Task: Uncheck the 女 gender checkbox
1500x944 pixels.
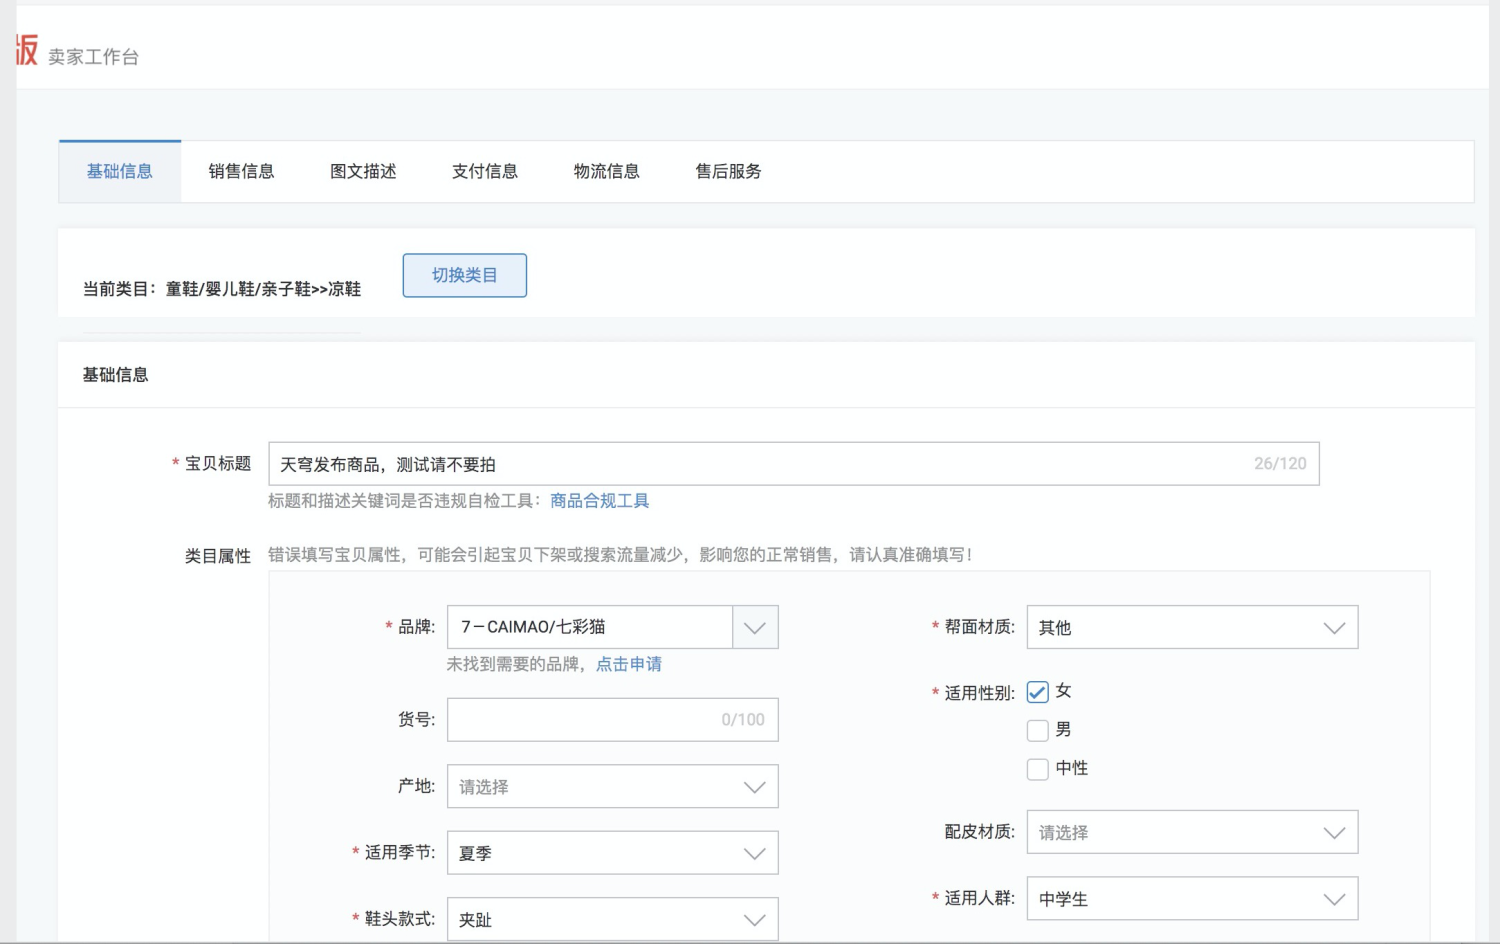Action: tap(1037, 691)
